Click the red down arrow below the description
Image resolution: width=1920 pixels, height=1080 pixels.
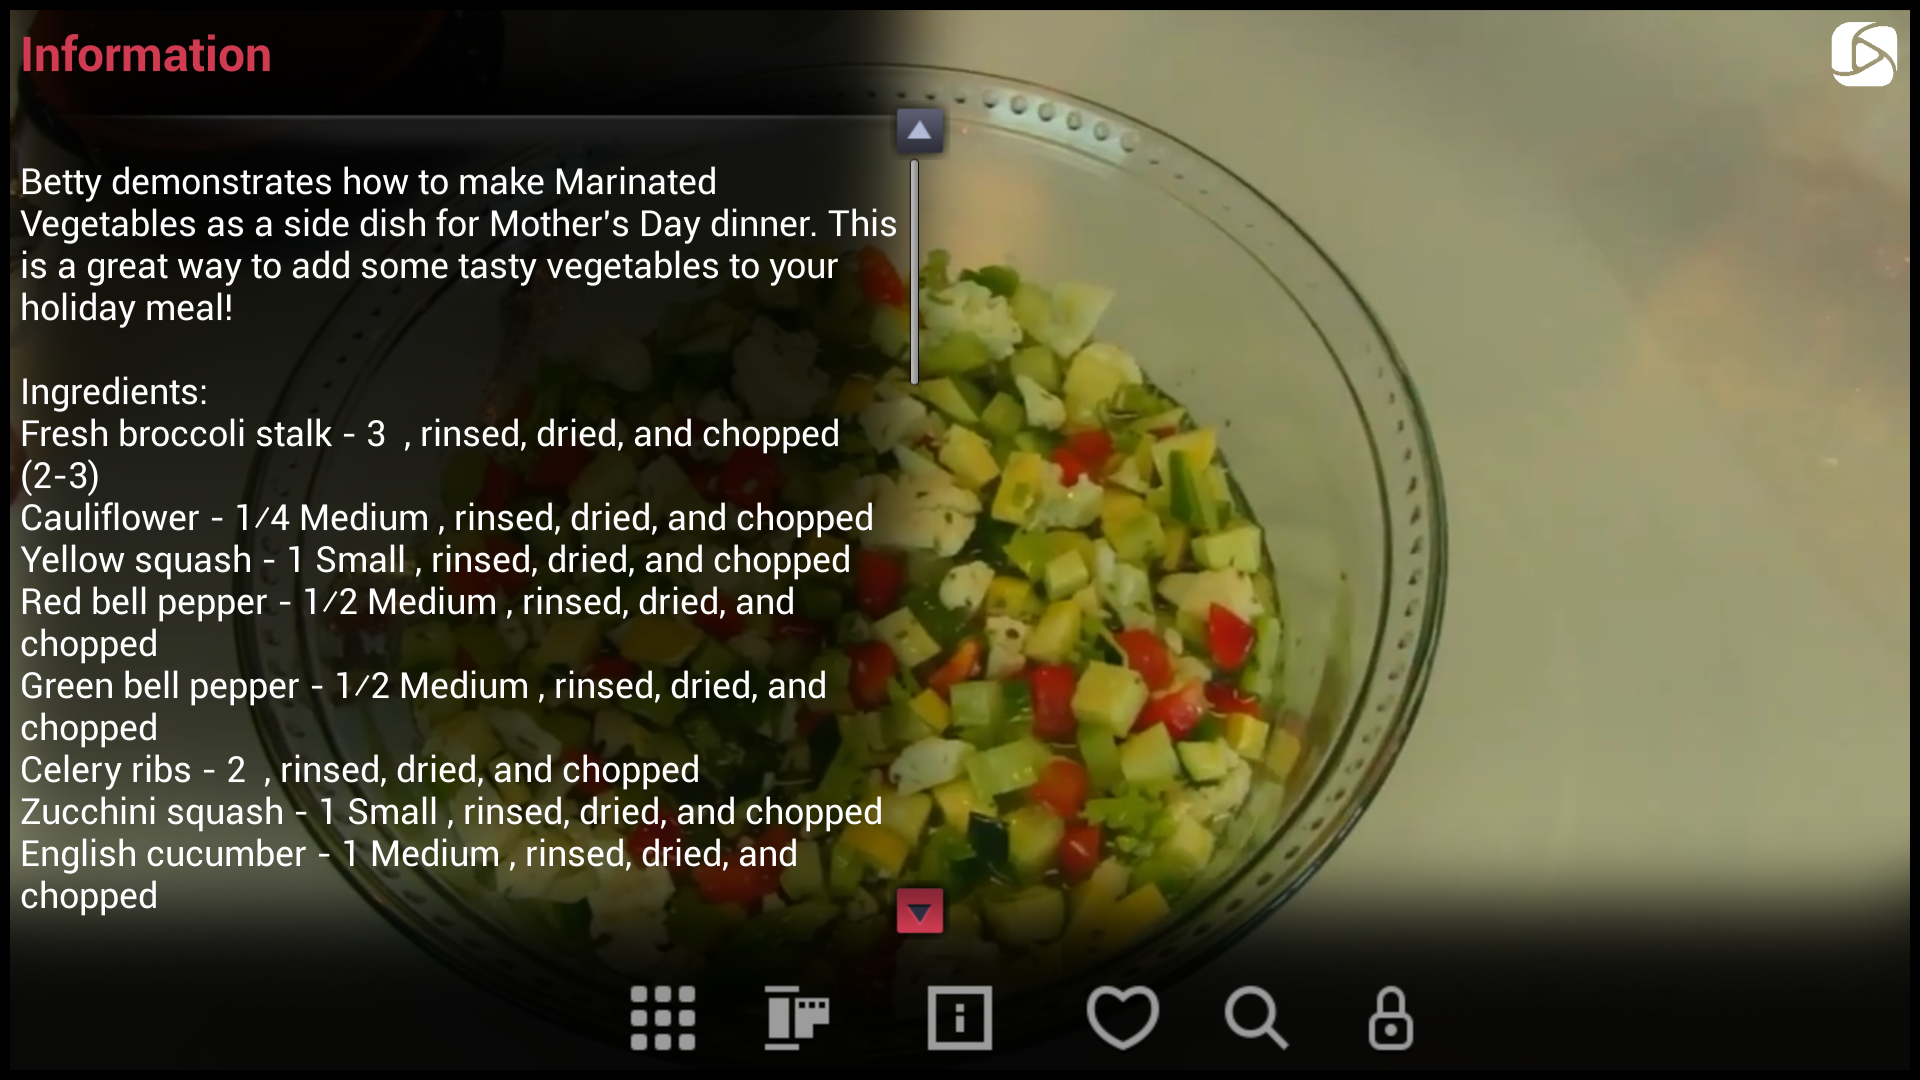[919, 911]
